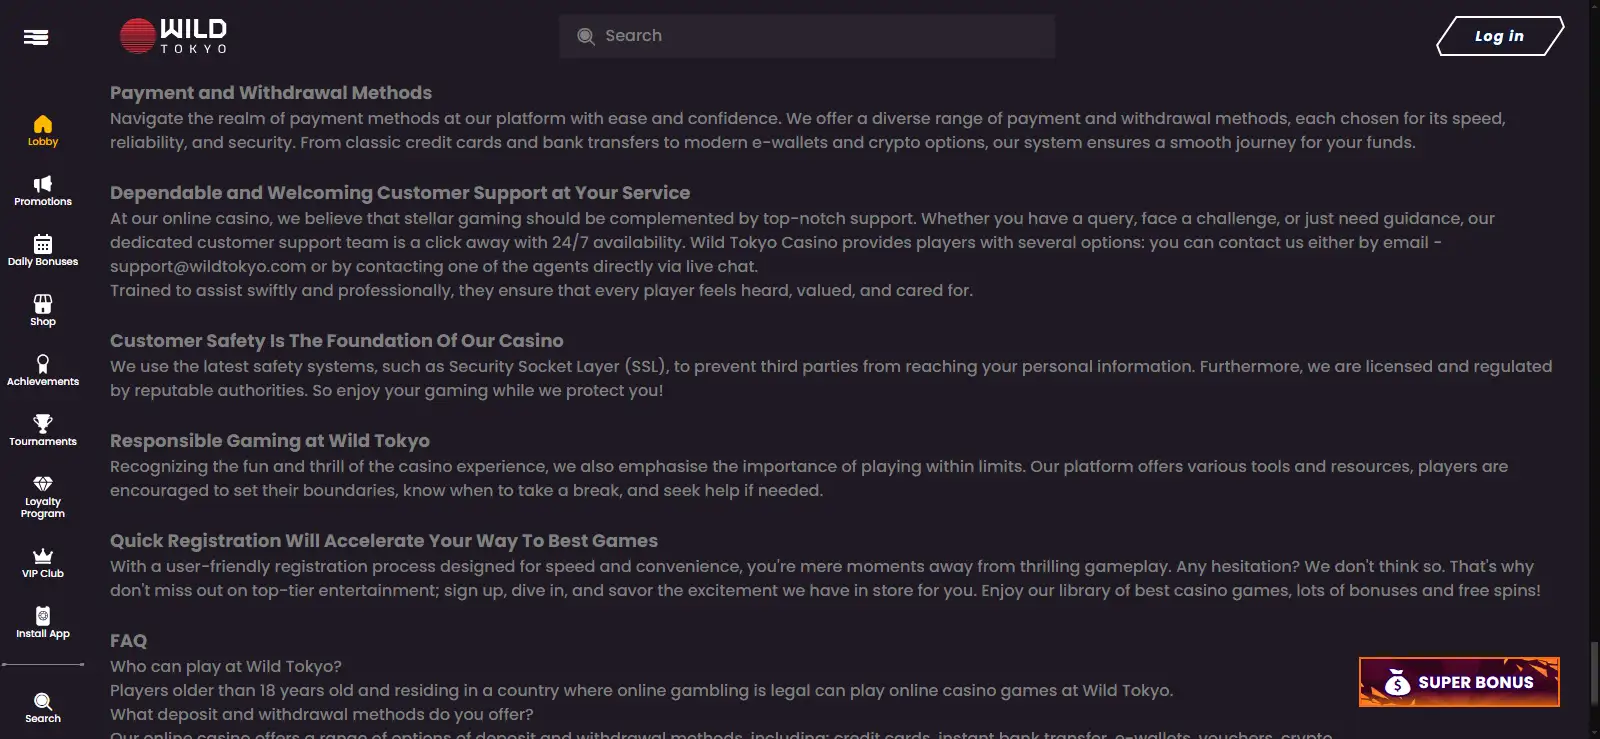Image resolution: width=1600 pixels, height=739 pixels.
Task: Open Daily Bonuses calendar icon
Action: pos(43,244)
